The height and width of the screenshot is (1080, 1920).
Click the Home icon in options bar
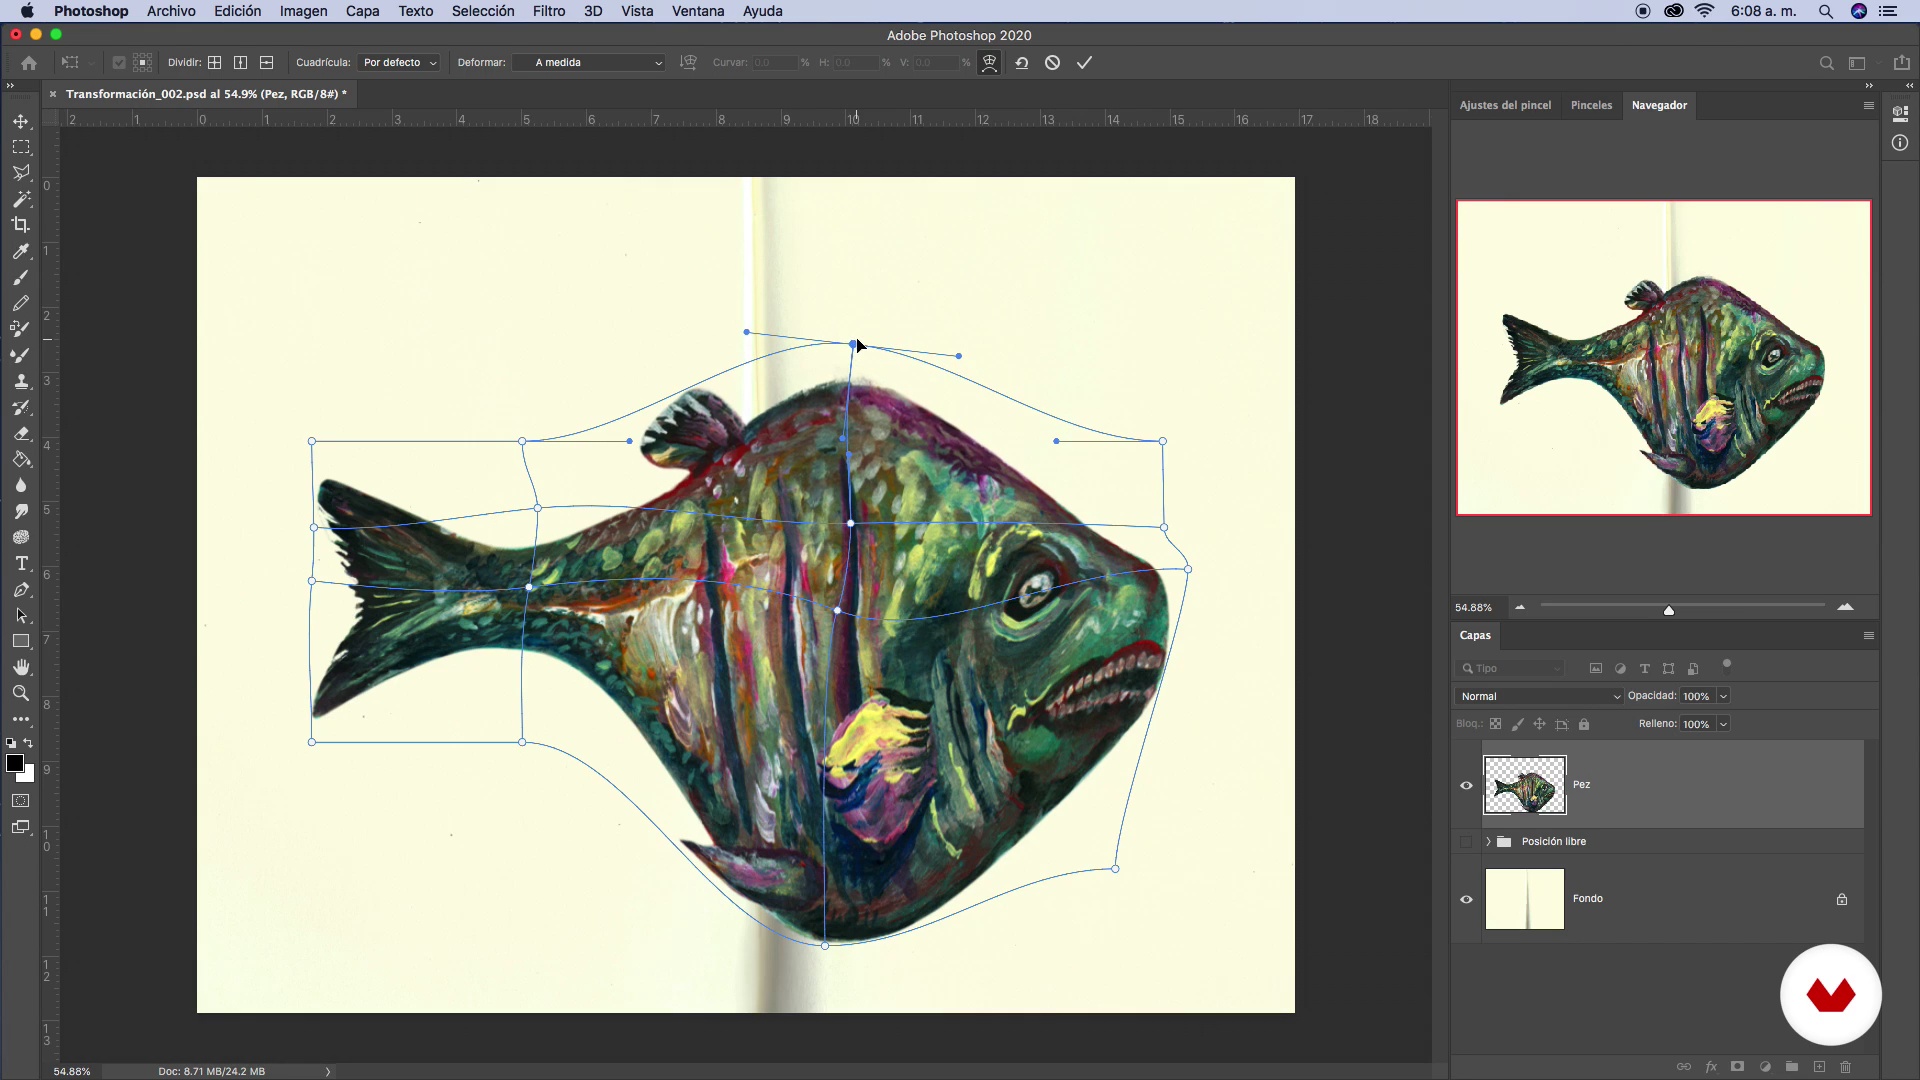click(29, 62)
